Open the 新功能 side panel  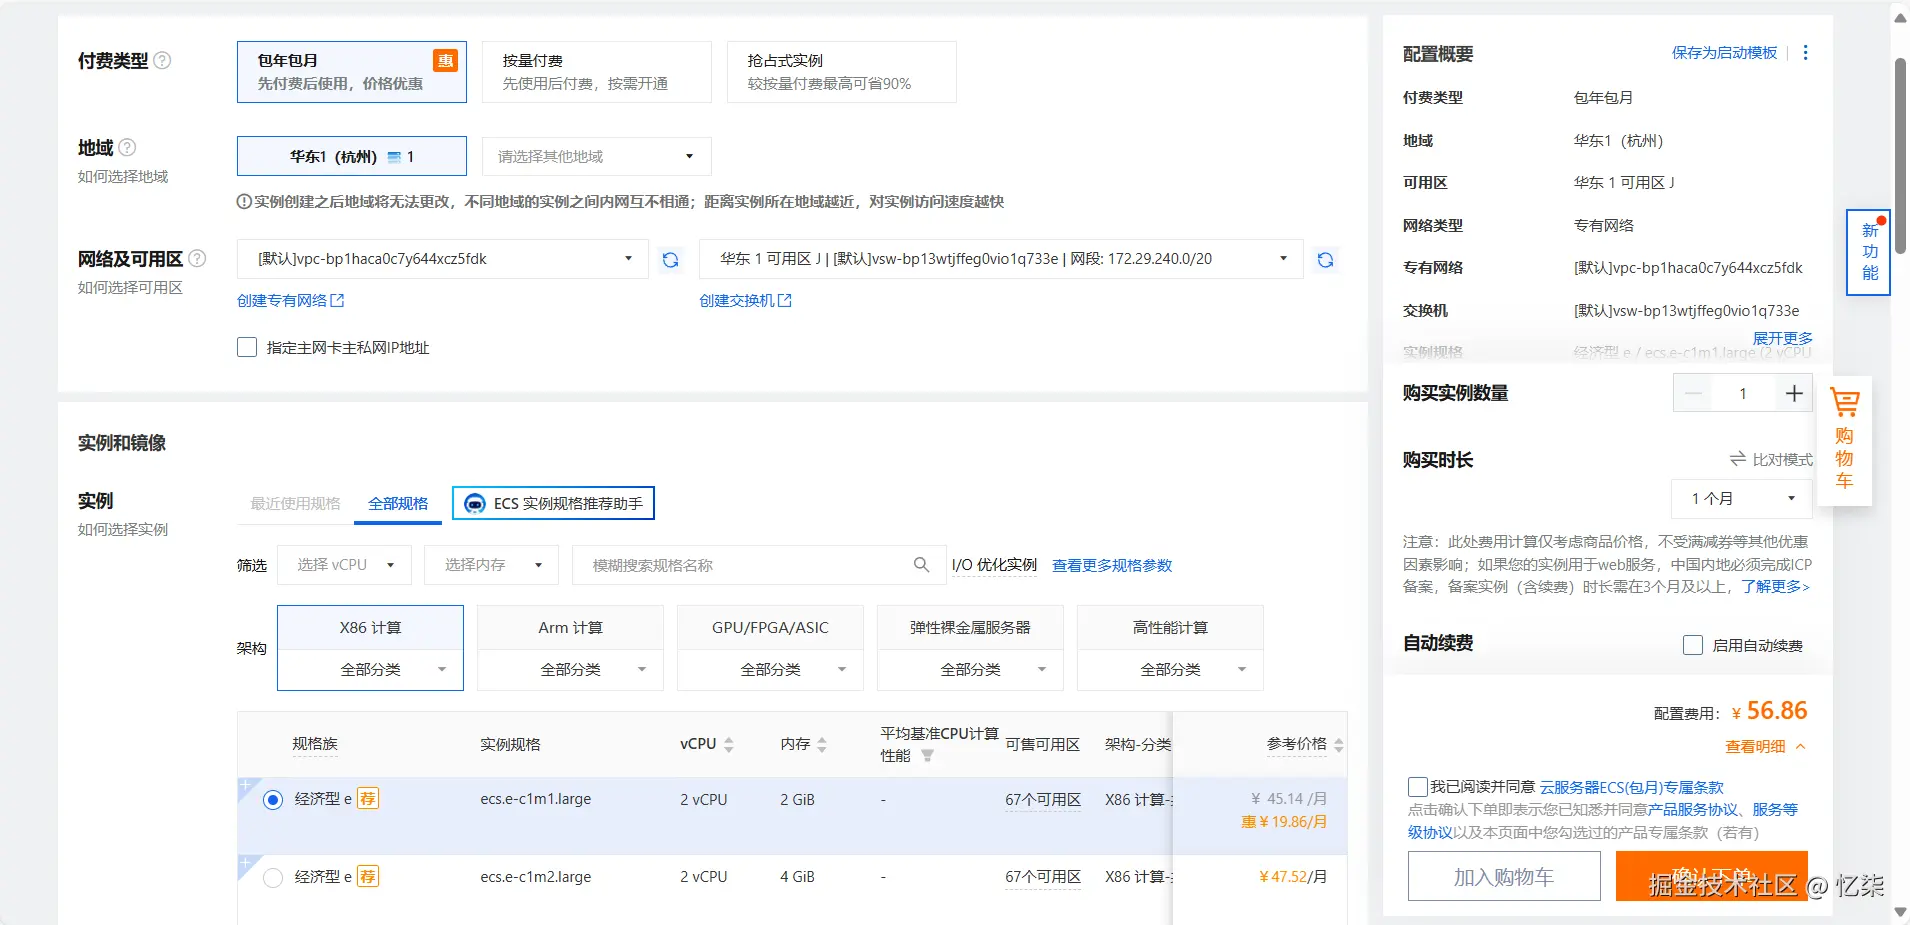1869,252
